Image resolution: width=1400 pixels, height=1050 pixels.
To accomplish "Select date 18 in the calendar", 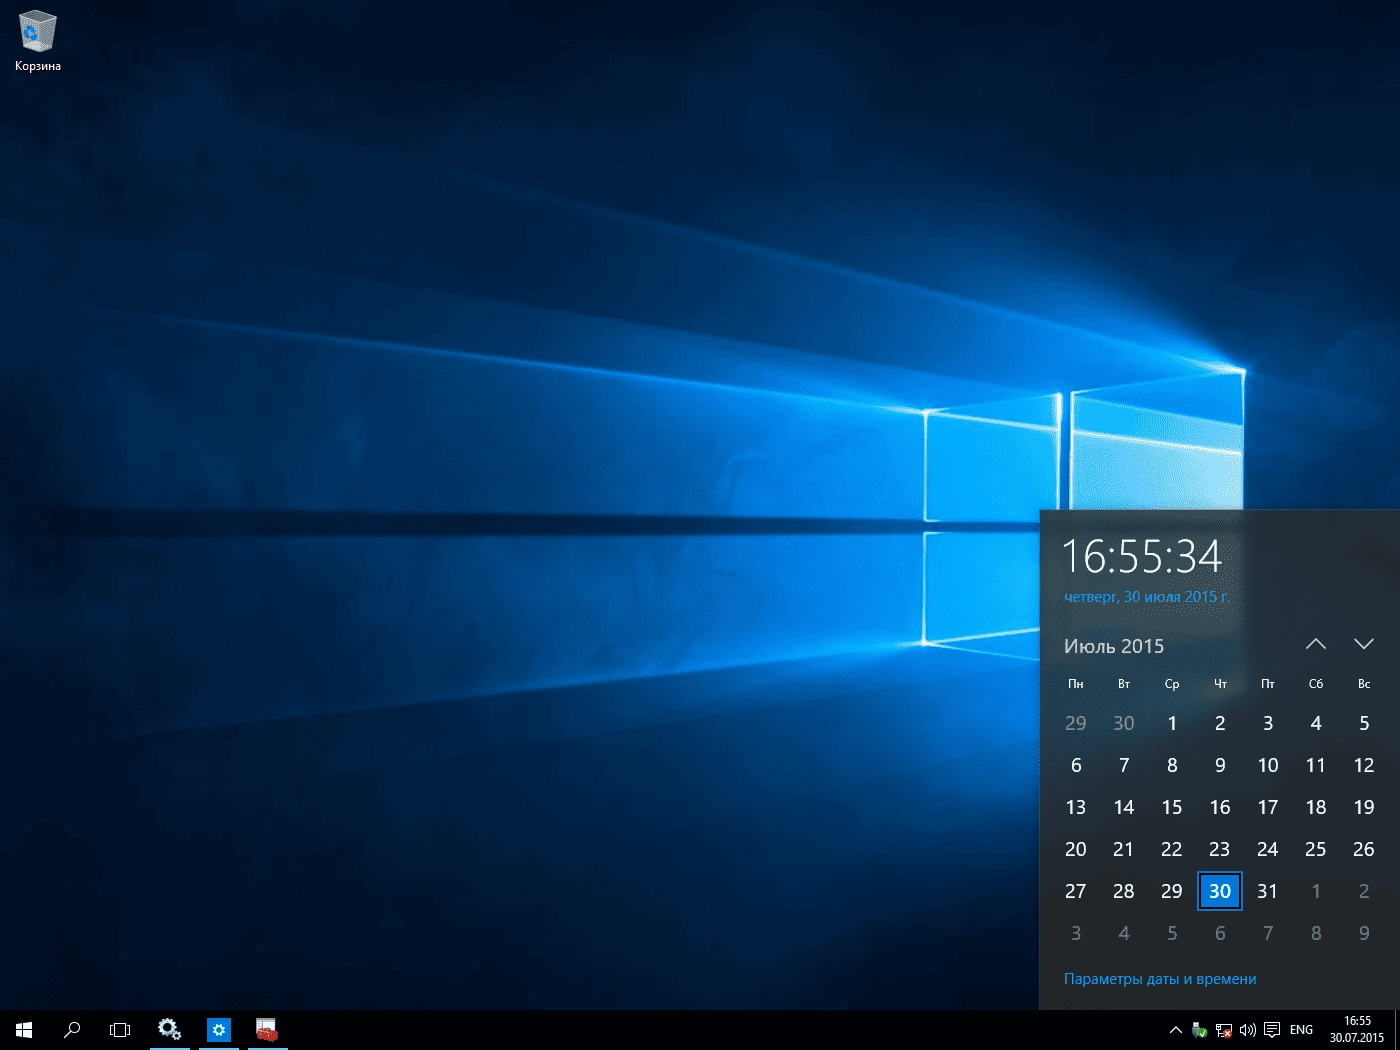I will tap(1316, 807).
